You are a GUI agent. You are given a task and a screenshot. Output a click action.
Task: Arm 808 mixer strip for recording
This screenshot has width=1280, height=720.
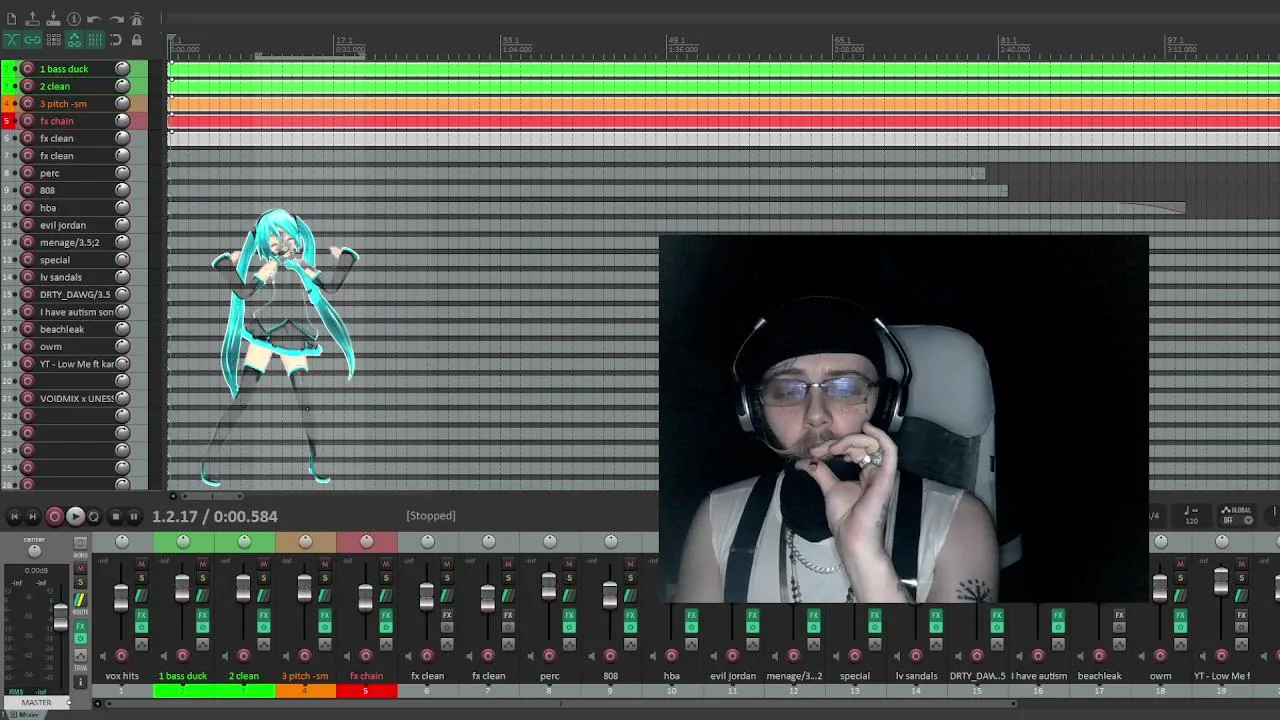609,656
